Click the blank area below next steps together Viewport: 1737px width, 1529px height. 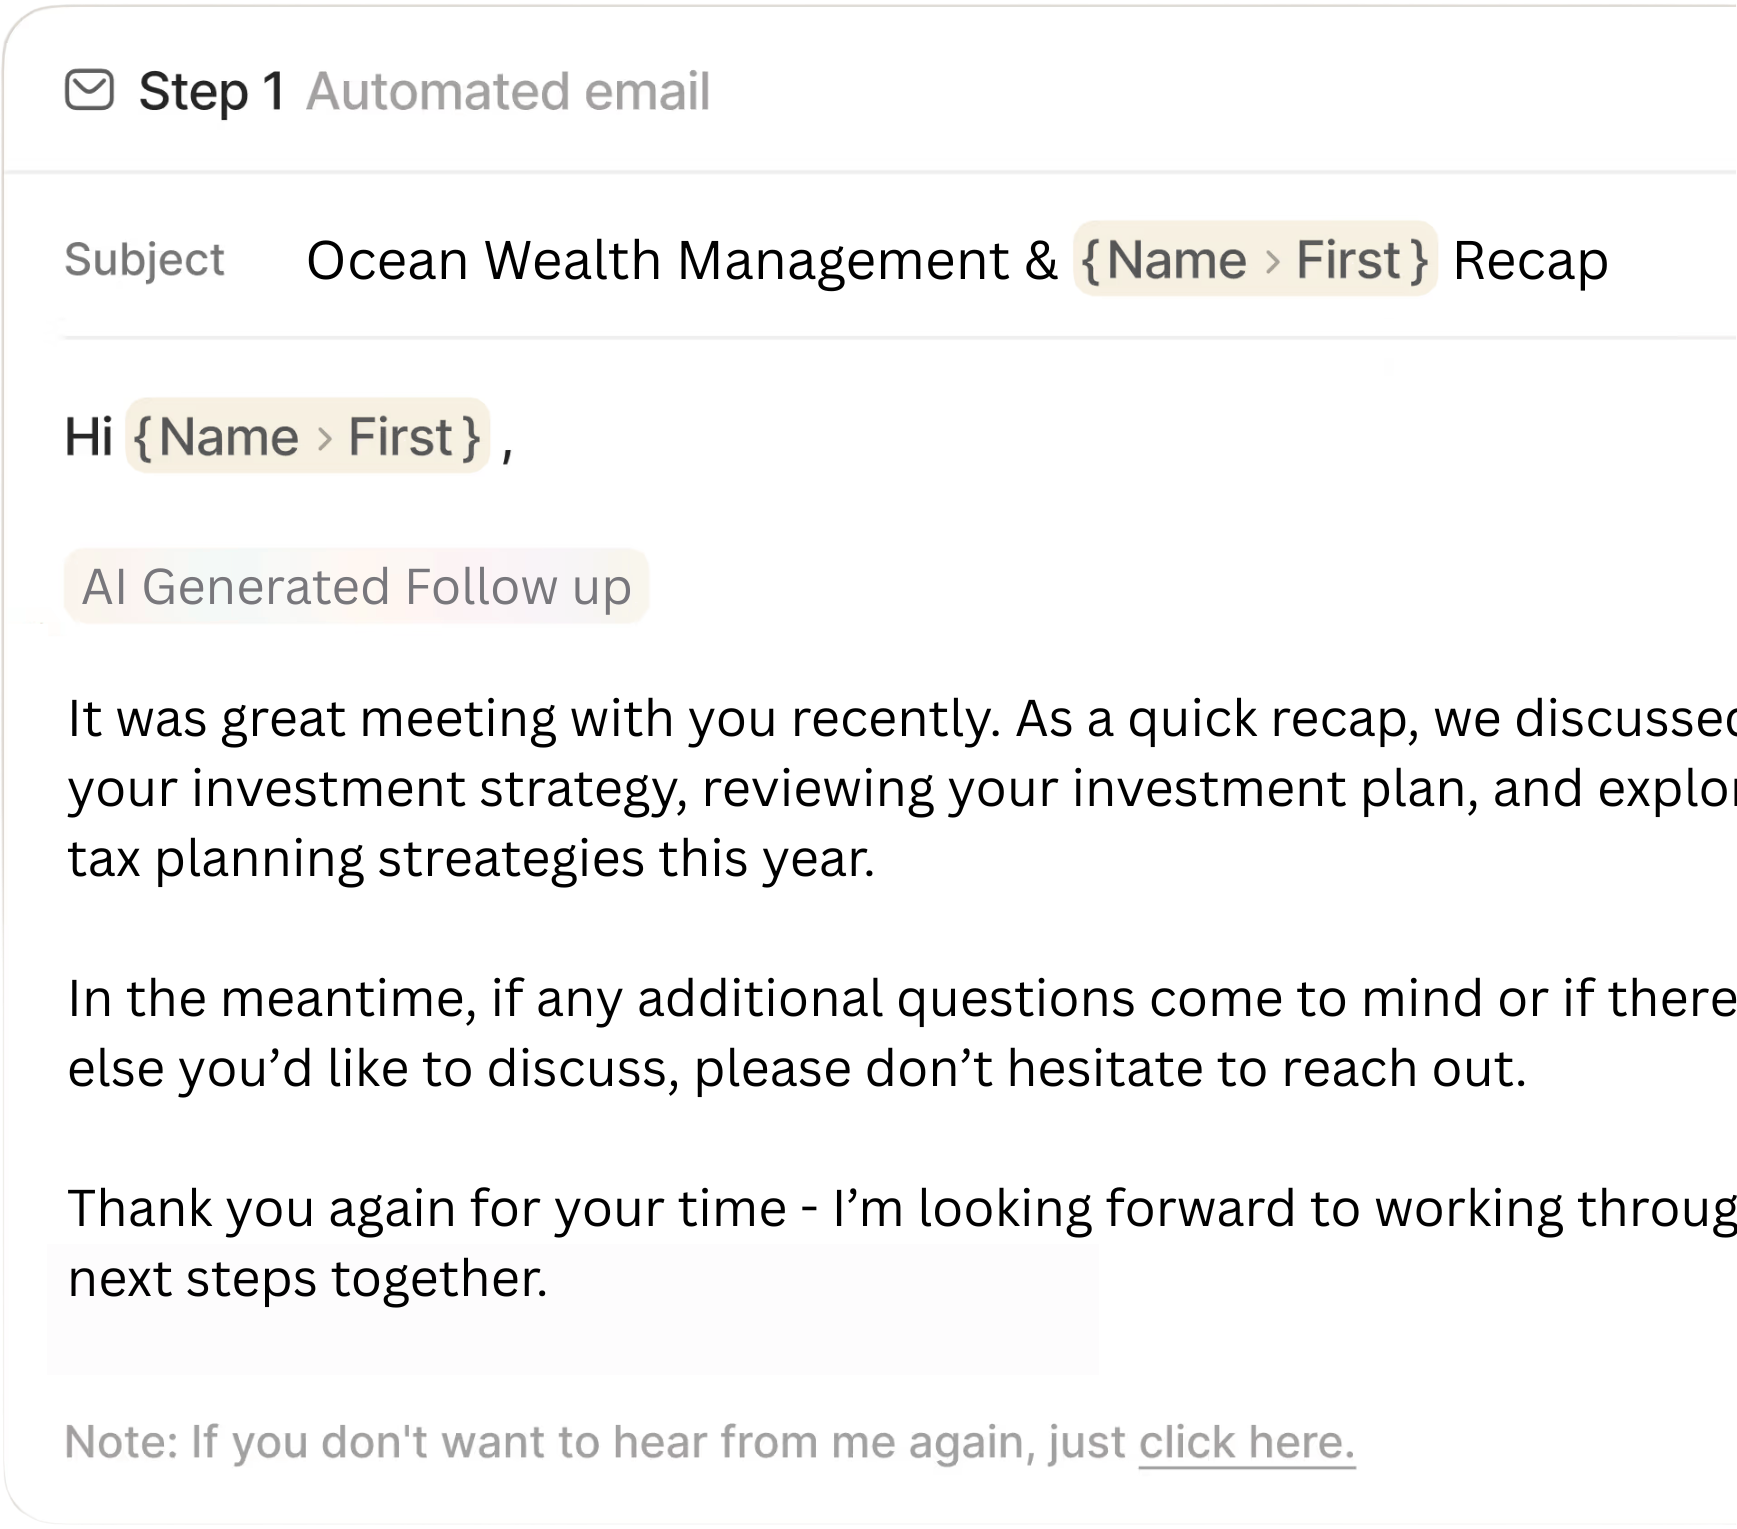click(x=572, y=1340)
